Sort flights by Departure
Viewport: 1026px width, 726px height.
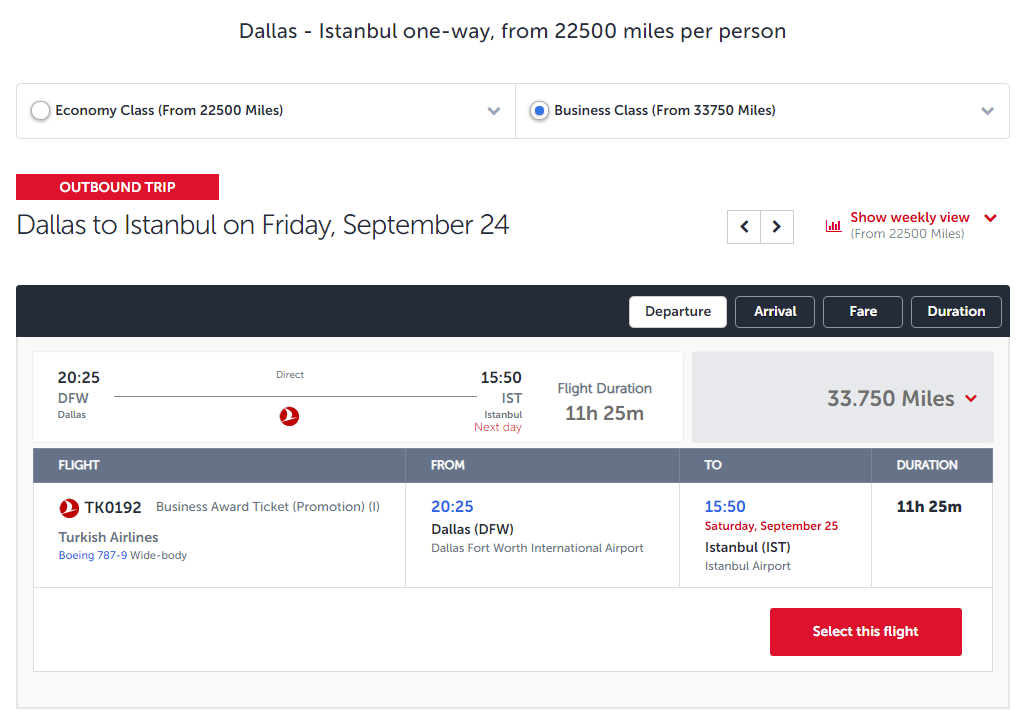click(678, 312)
